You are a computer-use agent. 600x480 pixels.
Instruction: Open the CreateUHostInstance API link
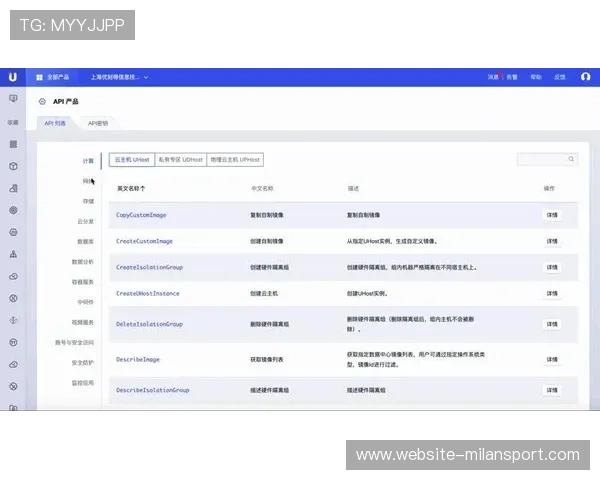click(148, 294)
